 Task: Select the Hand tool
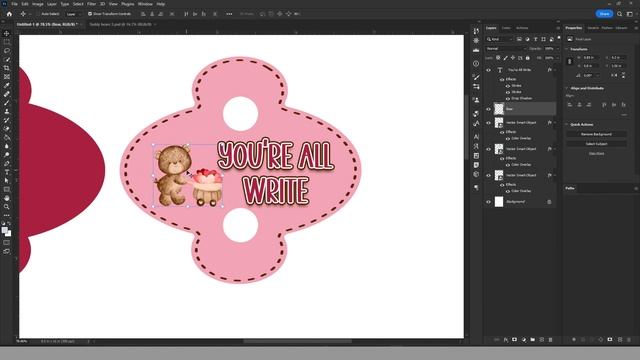pos(7,198)
